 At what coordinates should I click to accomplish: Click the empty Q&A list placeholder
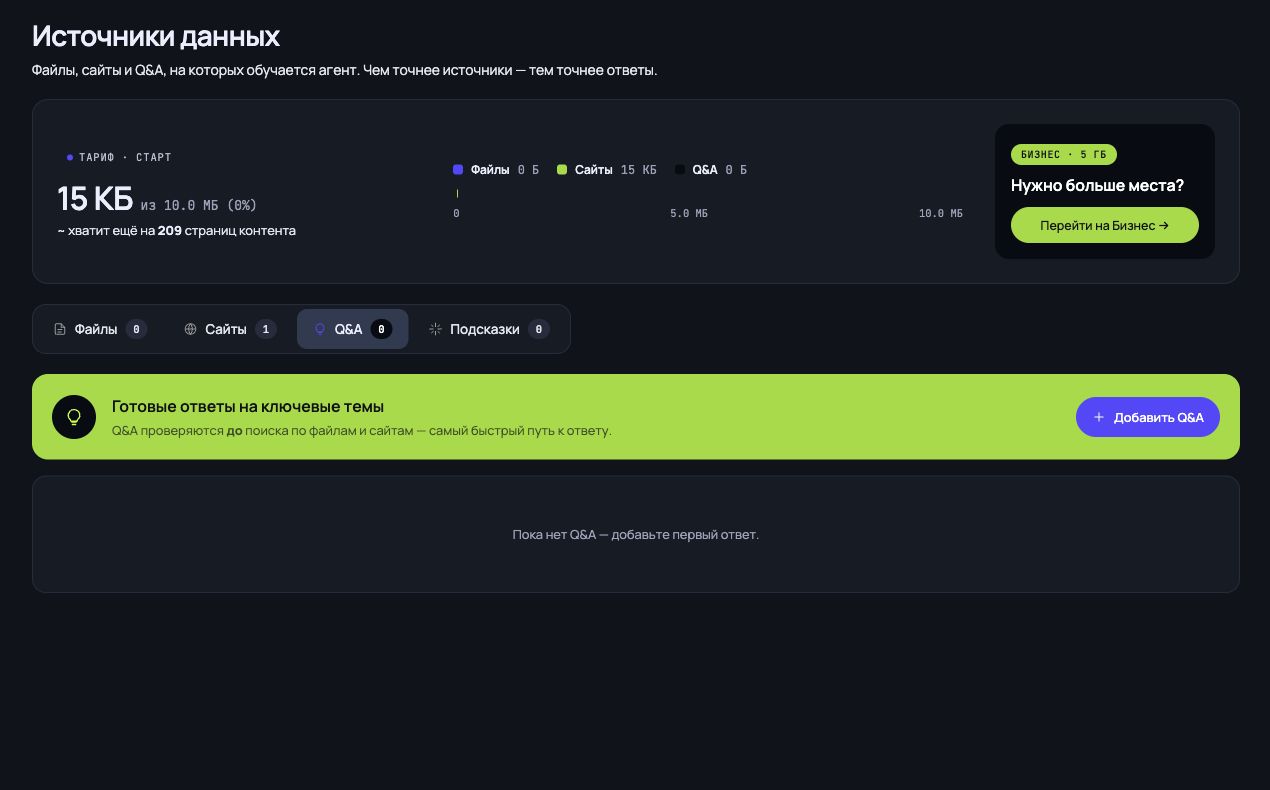[x=636, y=534]
